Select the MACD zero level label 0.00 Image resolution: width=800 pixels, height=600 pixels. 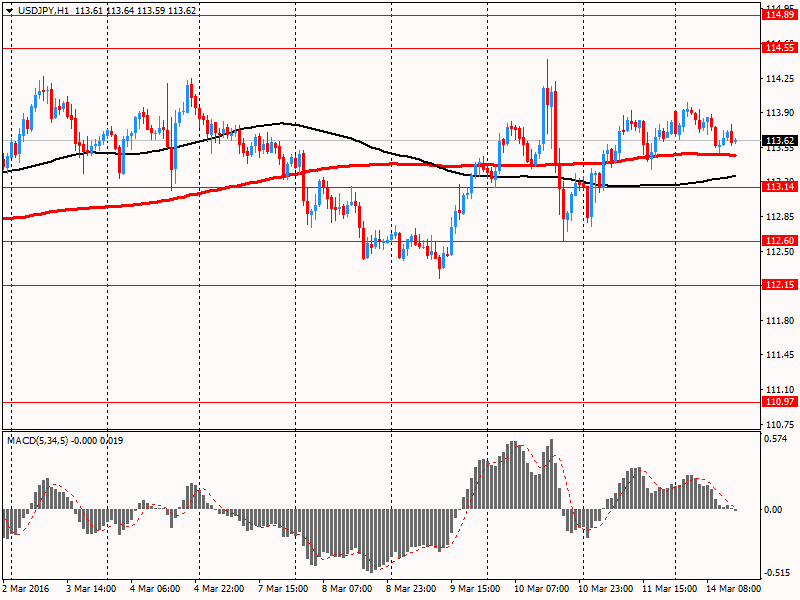click(x=774, y=510)
